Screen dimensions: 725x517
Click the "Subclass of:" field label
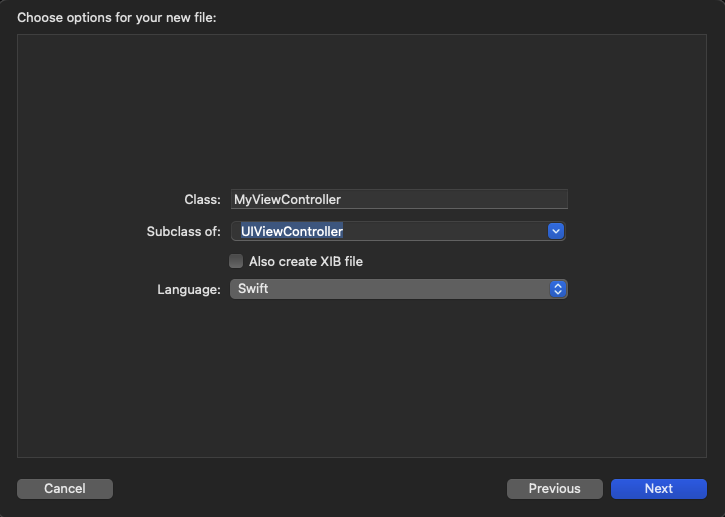[x=184, y=231]
